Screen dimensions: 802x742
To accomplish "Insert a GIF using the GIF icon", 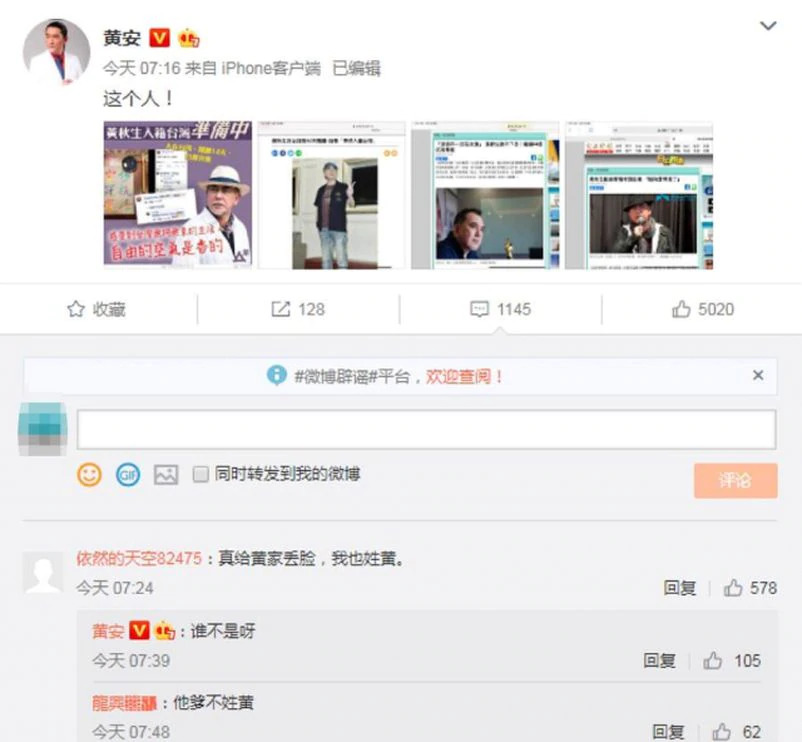I will point(127,474).
